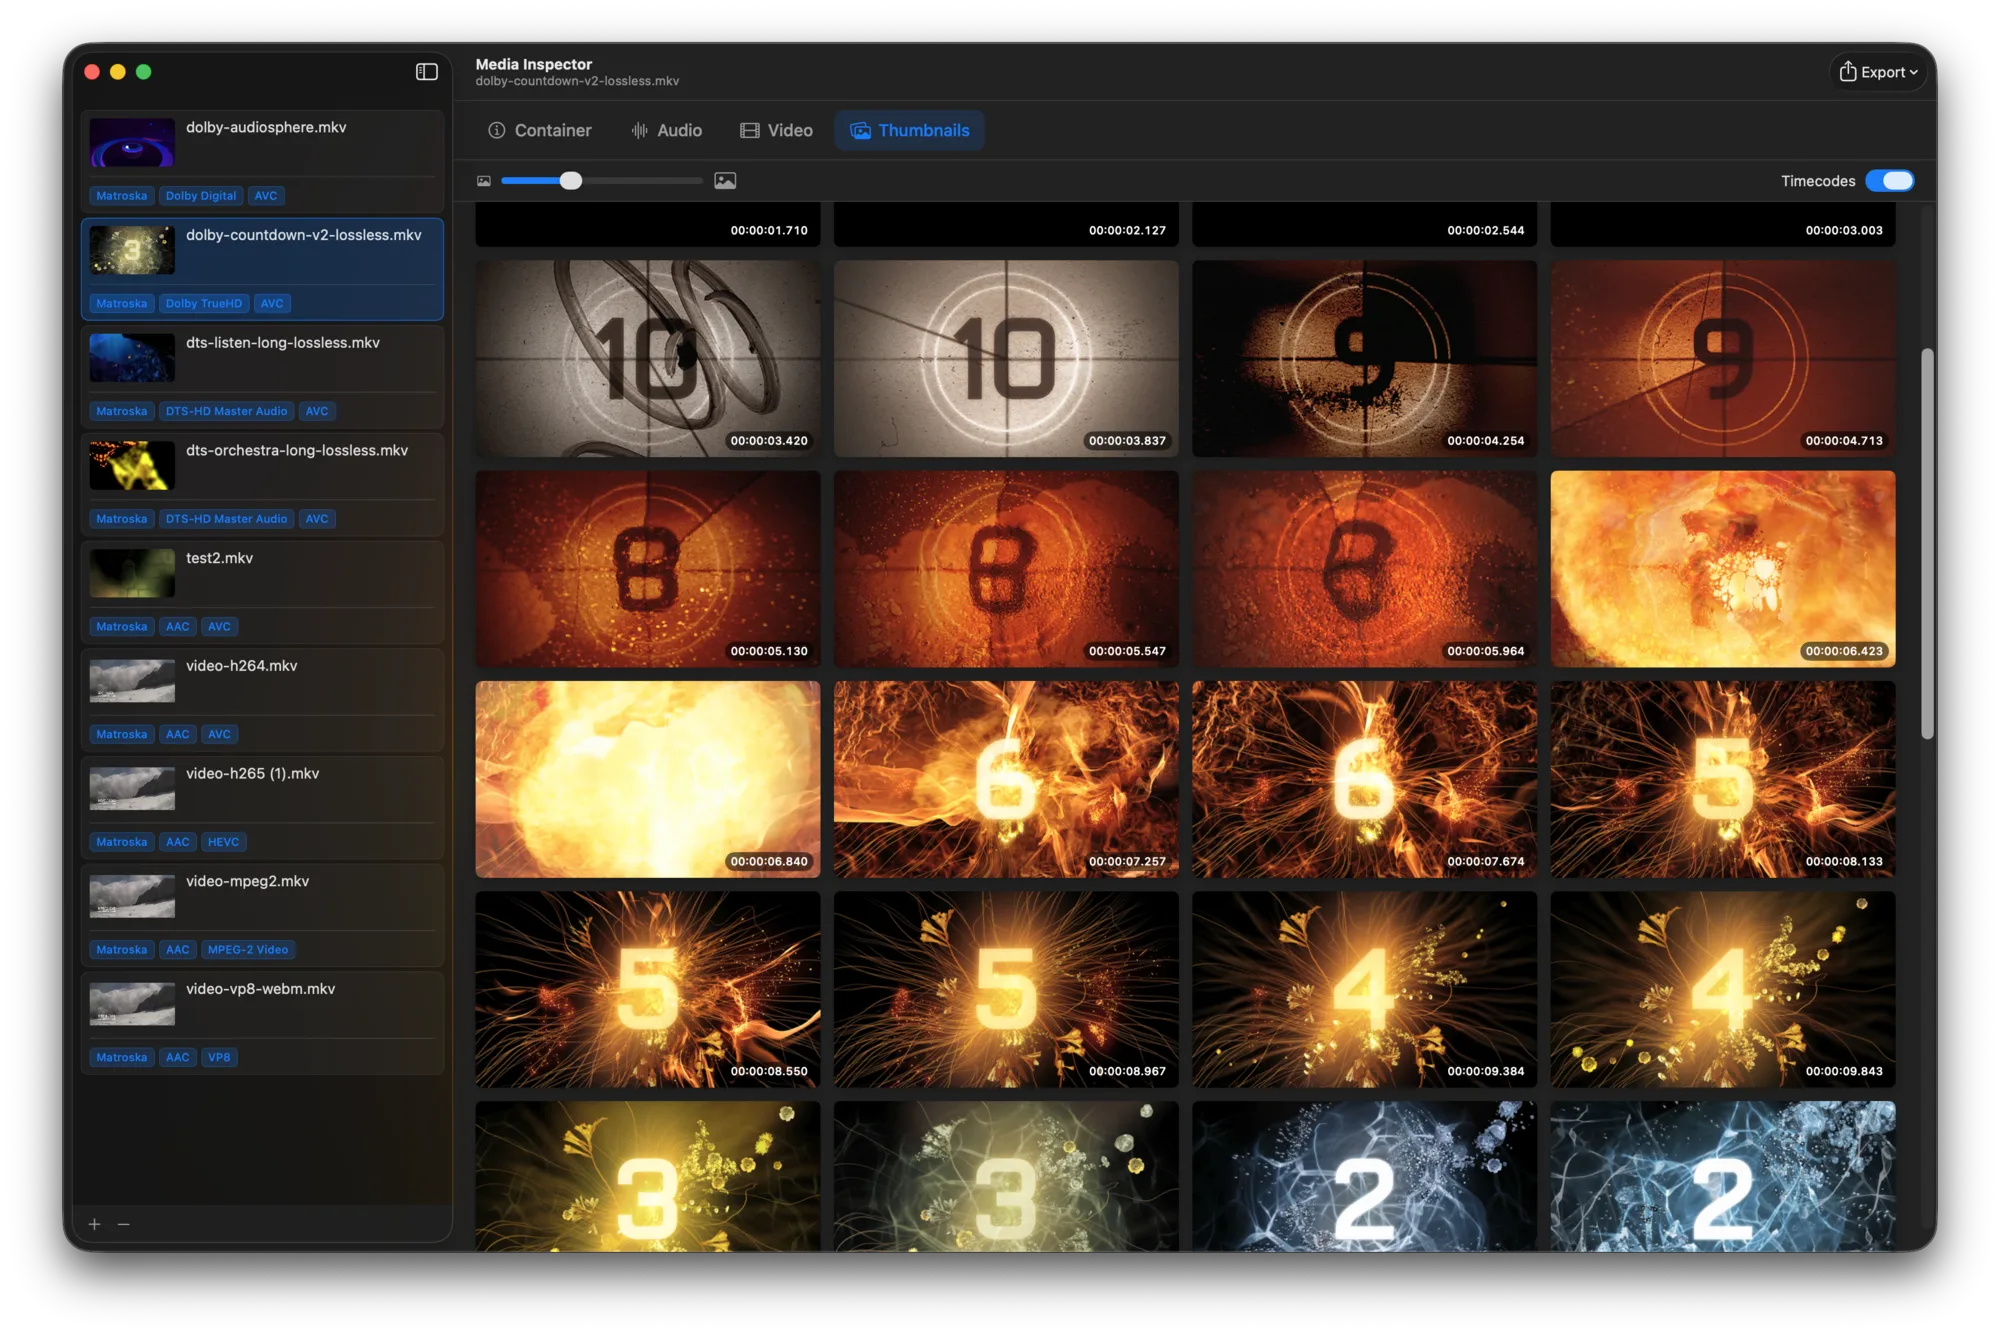This screenshot has width=2000, height=1335.
Task: Open the Export dropdown menu
Action: [1879, 72]
